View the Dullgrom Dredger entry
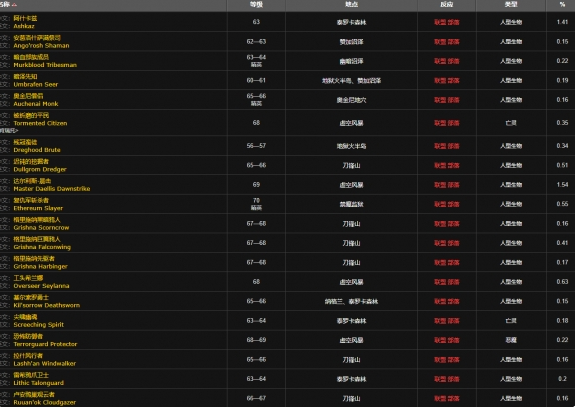 point(40,169)
